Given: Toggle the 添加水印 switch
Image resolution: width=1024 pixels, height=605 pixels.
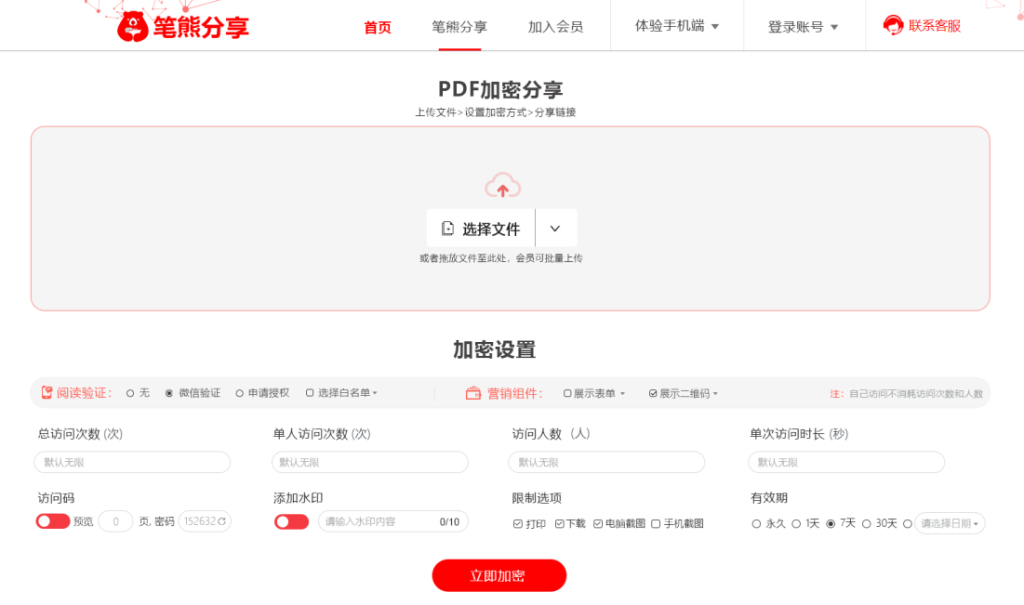Looking at the screenshot, I should point(291,521).
